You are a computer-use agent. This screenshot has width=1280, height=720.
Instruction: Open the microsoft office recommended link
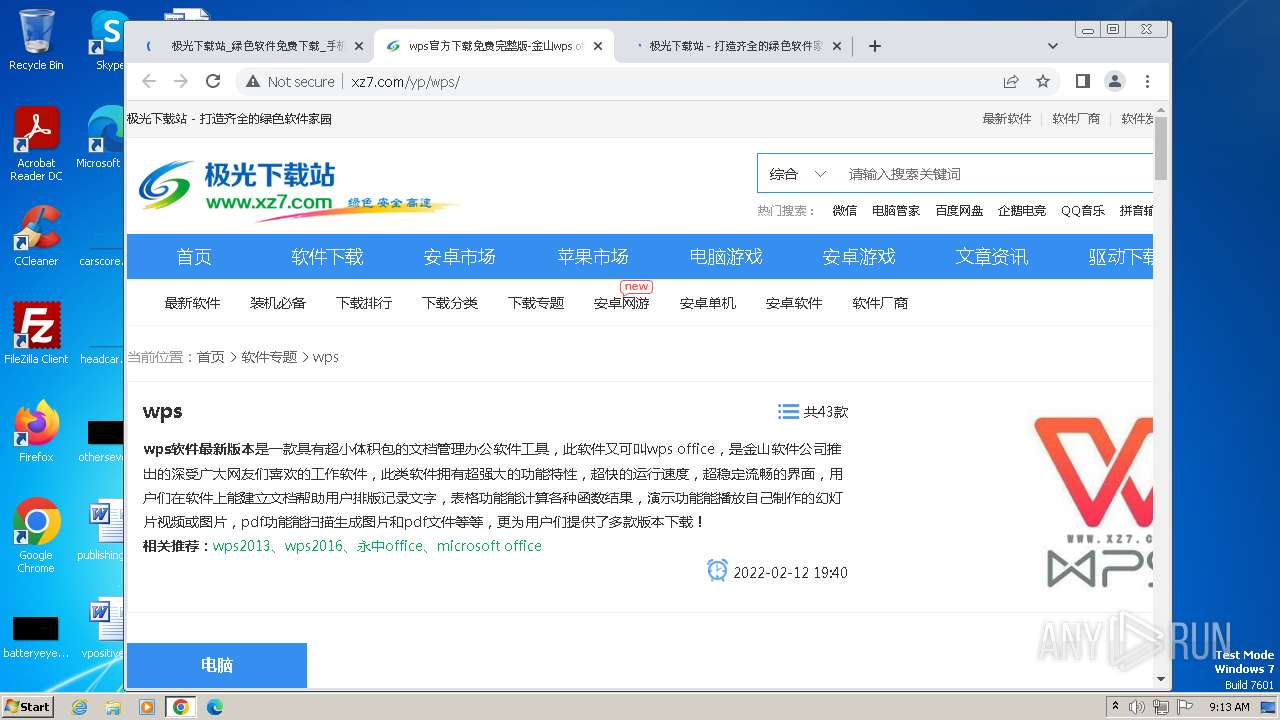point(489,546)
